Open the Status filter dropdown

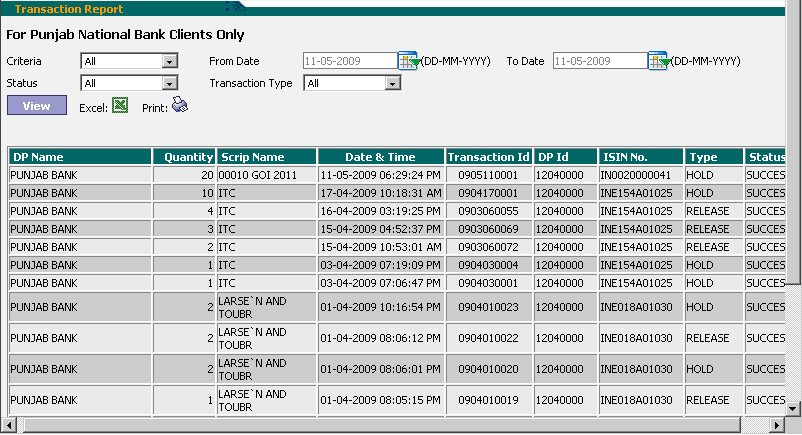tap(169, 83)
